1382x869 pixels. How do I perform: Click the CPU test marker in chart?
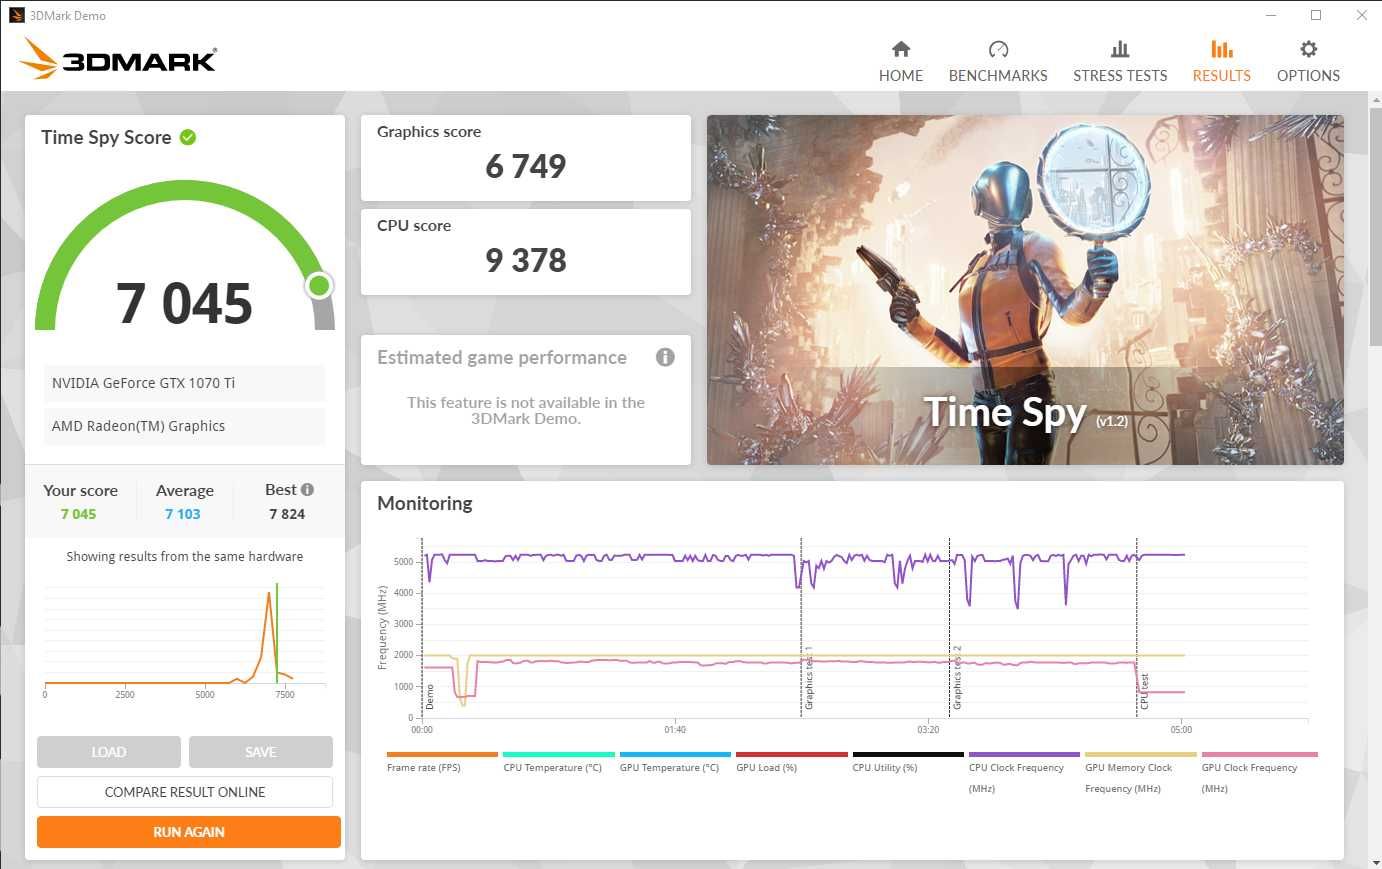click(x=1144, y=691)
